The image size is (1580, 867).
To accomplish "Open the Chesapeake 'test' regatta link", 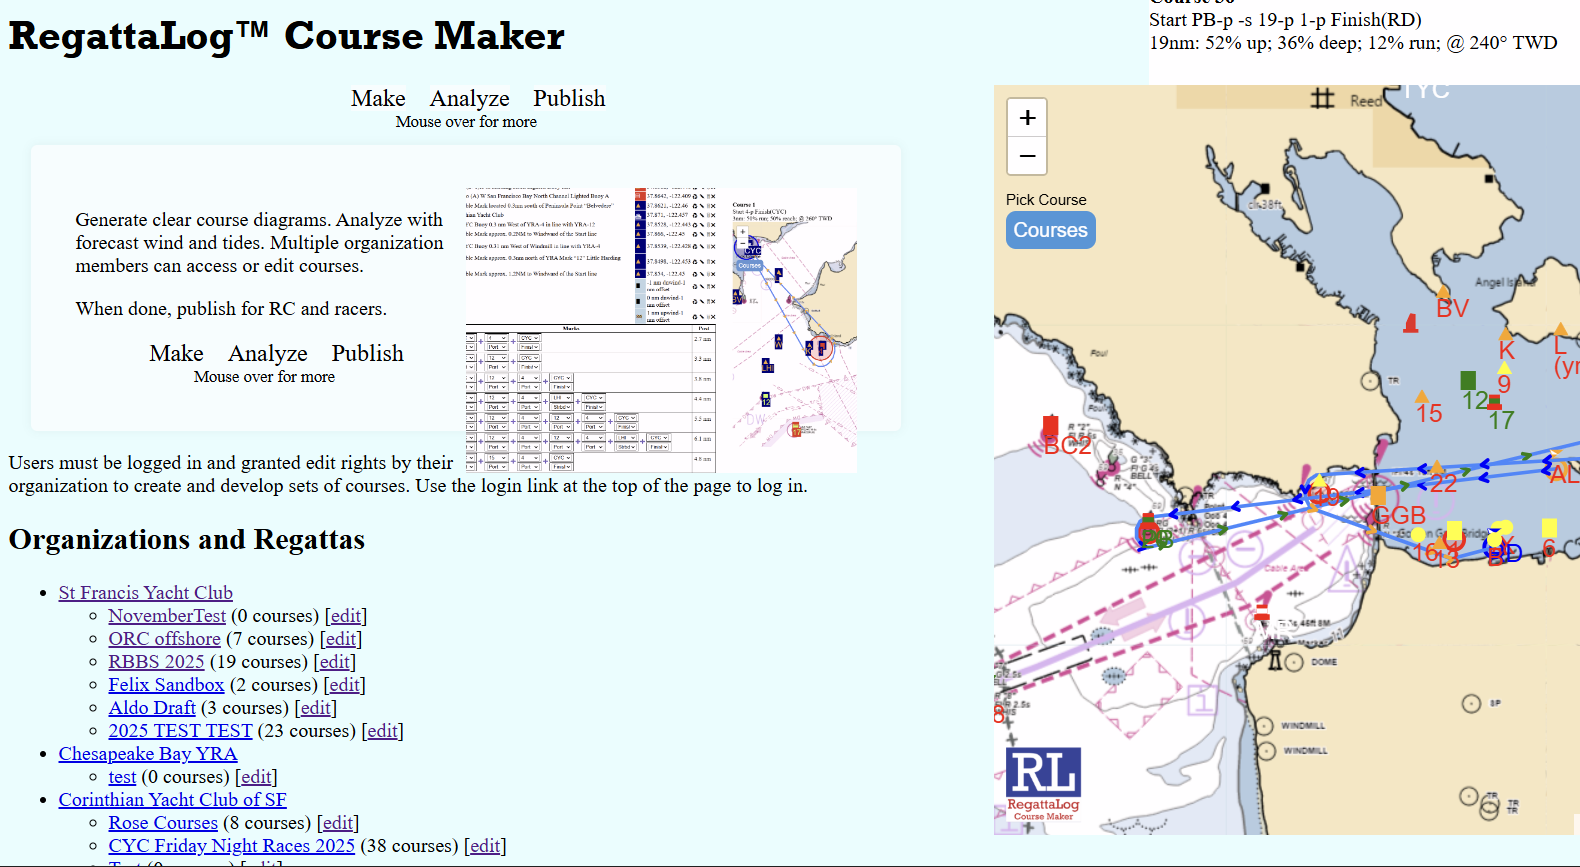I will point(123,777).
